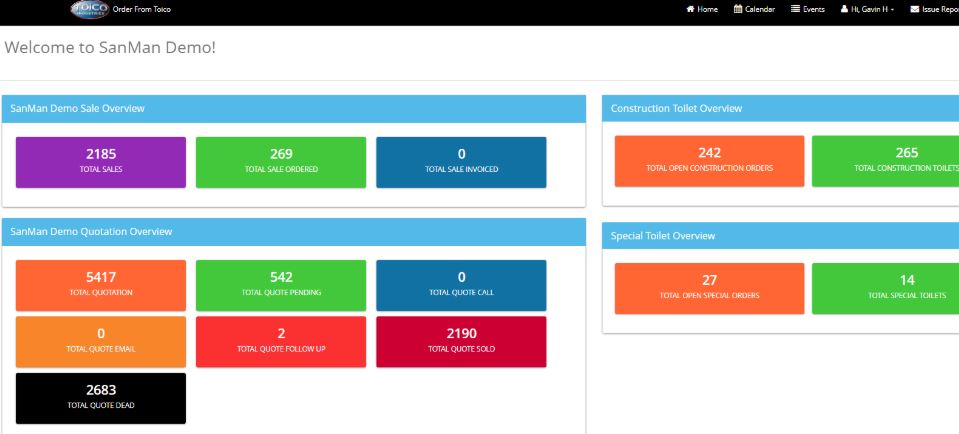View the Total Quote Sold tile
959x434 pixels.
(x=461, y=341)
